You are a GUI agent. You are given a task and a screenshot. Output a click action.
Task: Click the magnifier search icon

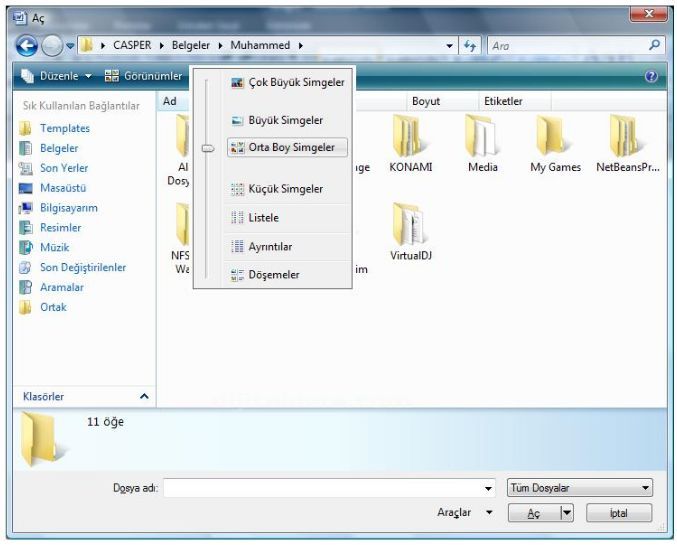point(655,45)
